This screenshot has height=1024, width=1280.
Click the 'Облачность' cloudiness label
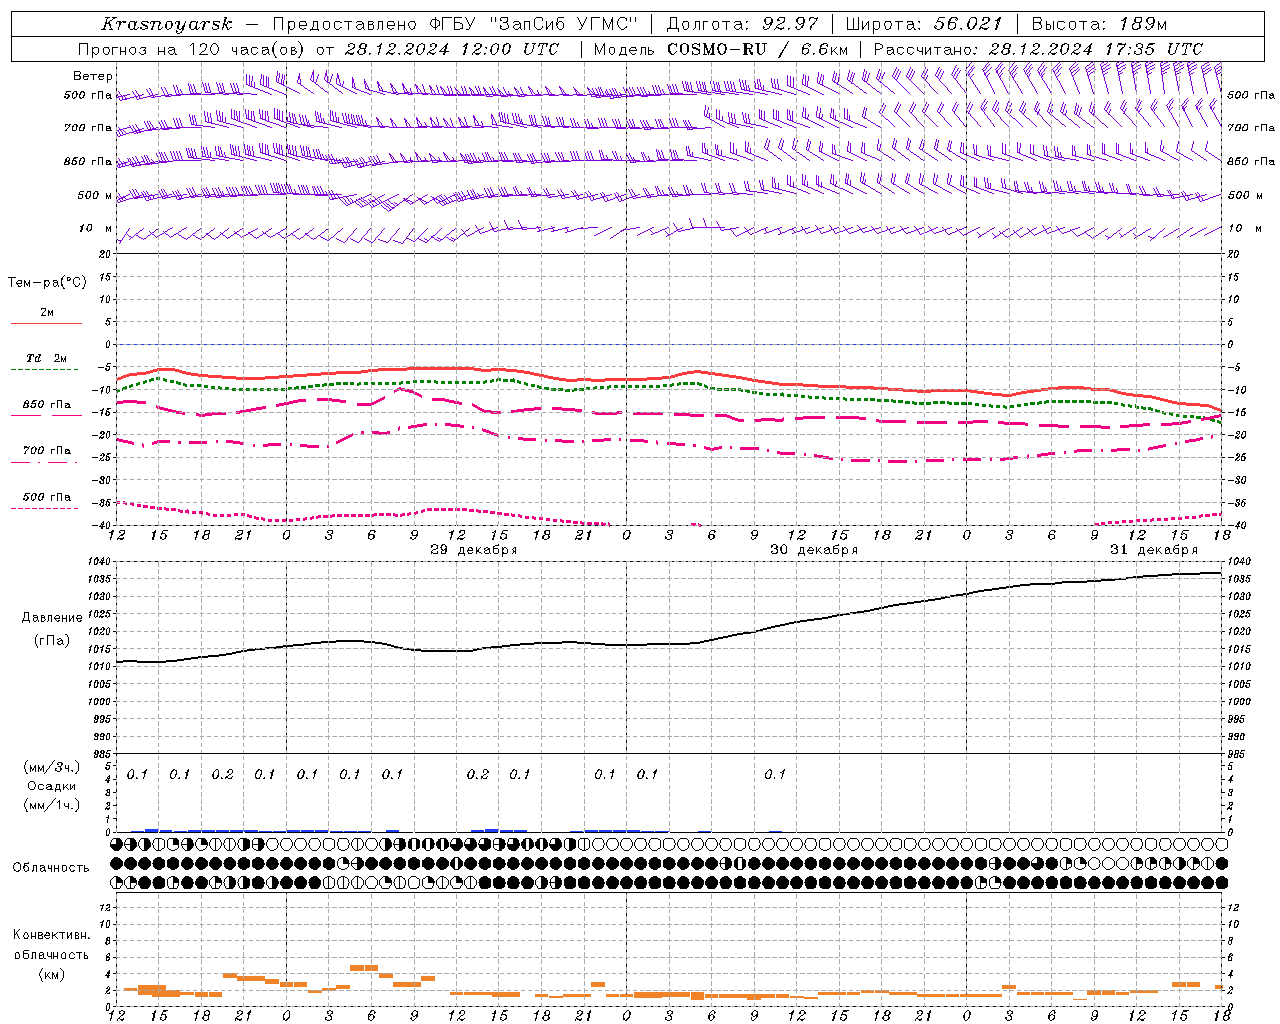[51, 867]
